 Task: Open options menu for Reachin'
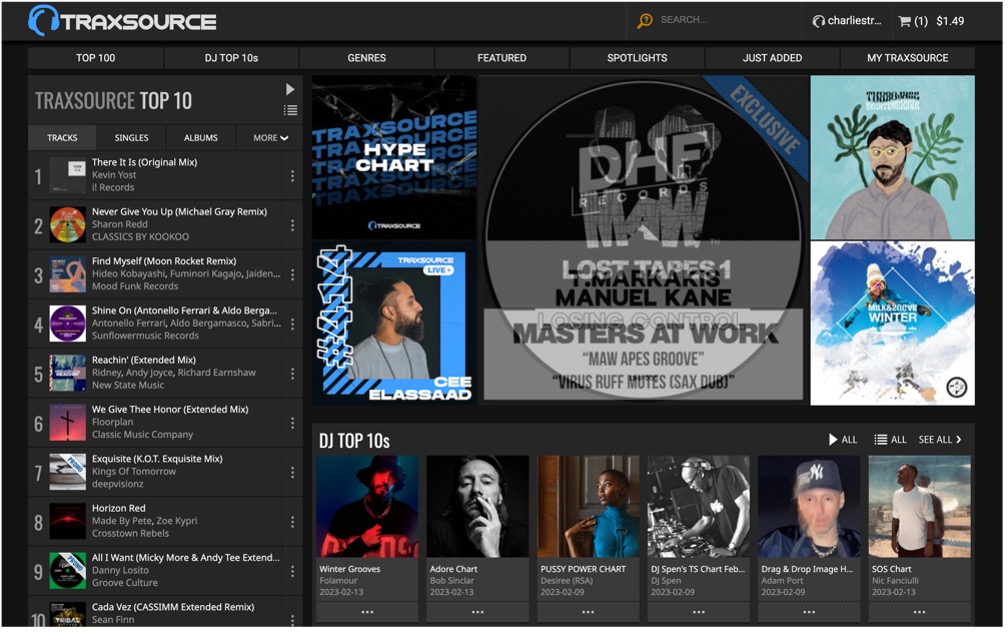pyautogui.click(x=292, y=374)
